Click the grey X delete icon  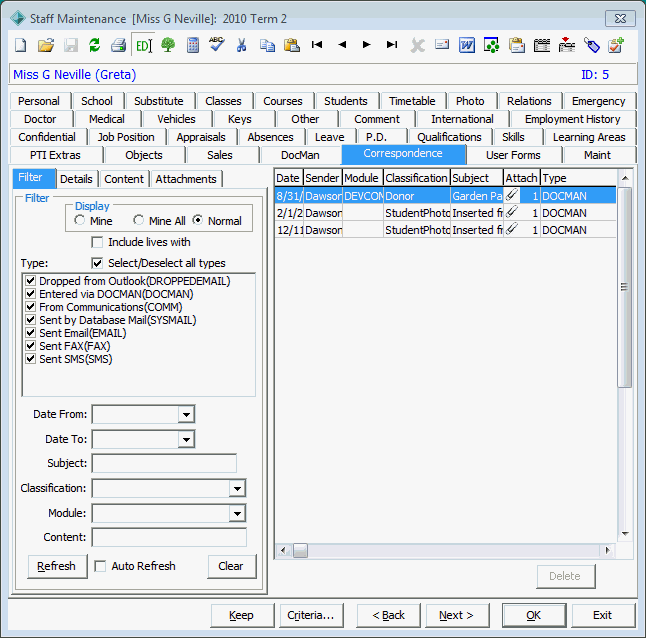(417, 45)
